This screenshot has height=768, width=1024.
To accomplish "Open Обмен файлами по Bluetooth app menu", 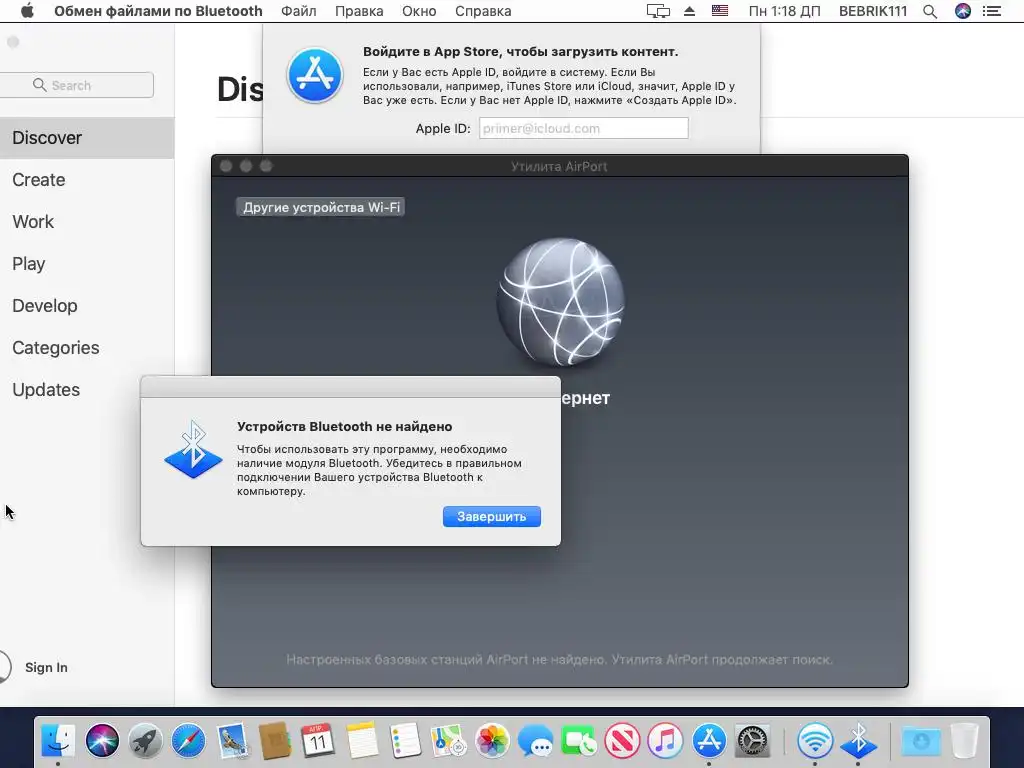I will pyautogui.click(x=158, y=11).
